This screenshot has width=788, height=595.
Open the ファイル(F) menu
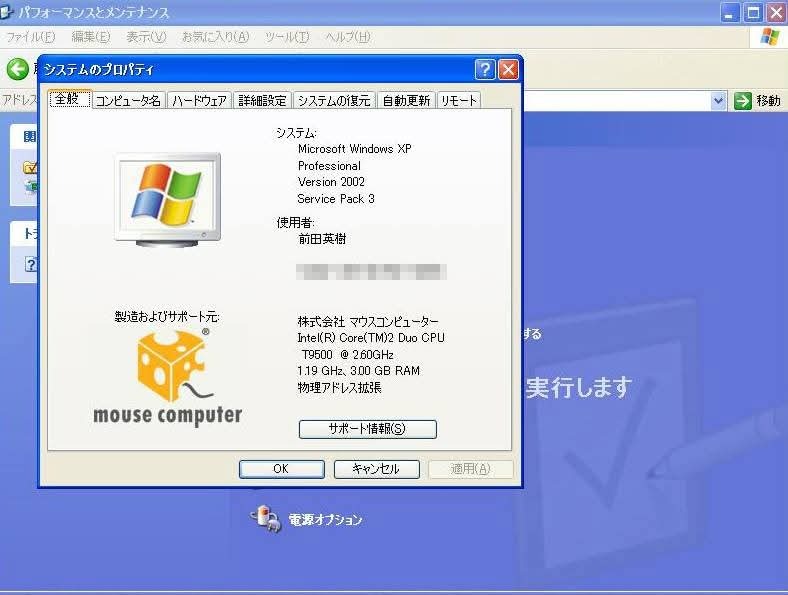pos(30,37)
